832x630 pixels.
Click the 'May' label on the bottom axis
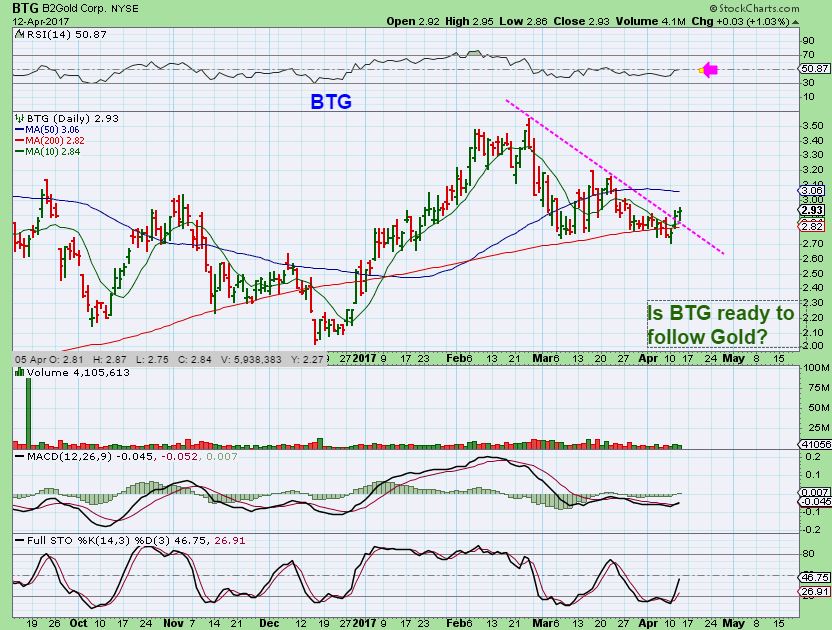click(x=734, y=623)
